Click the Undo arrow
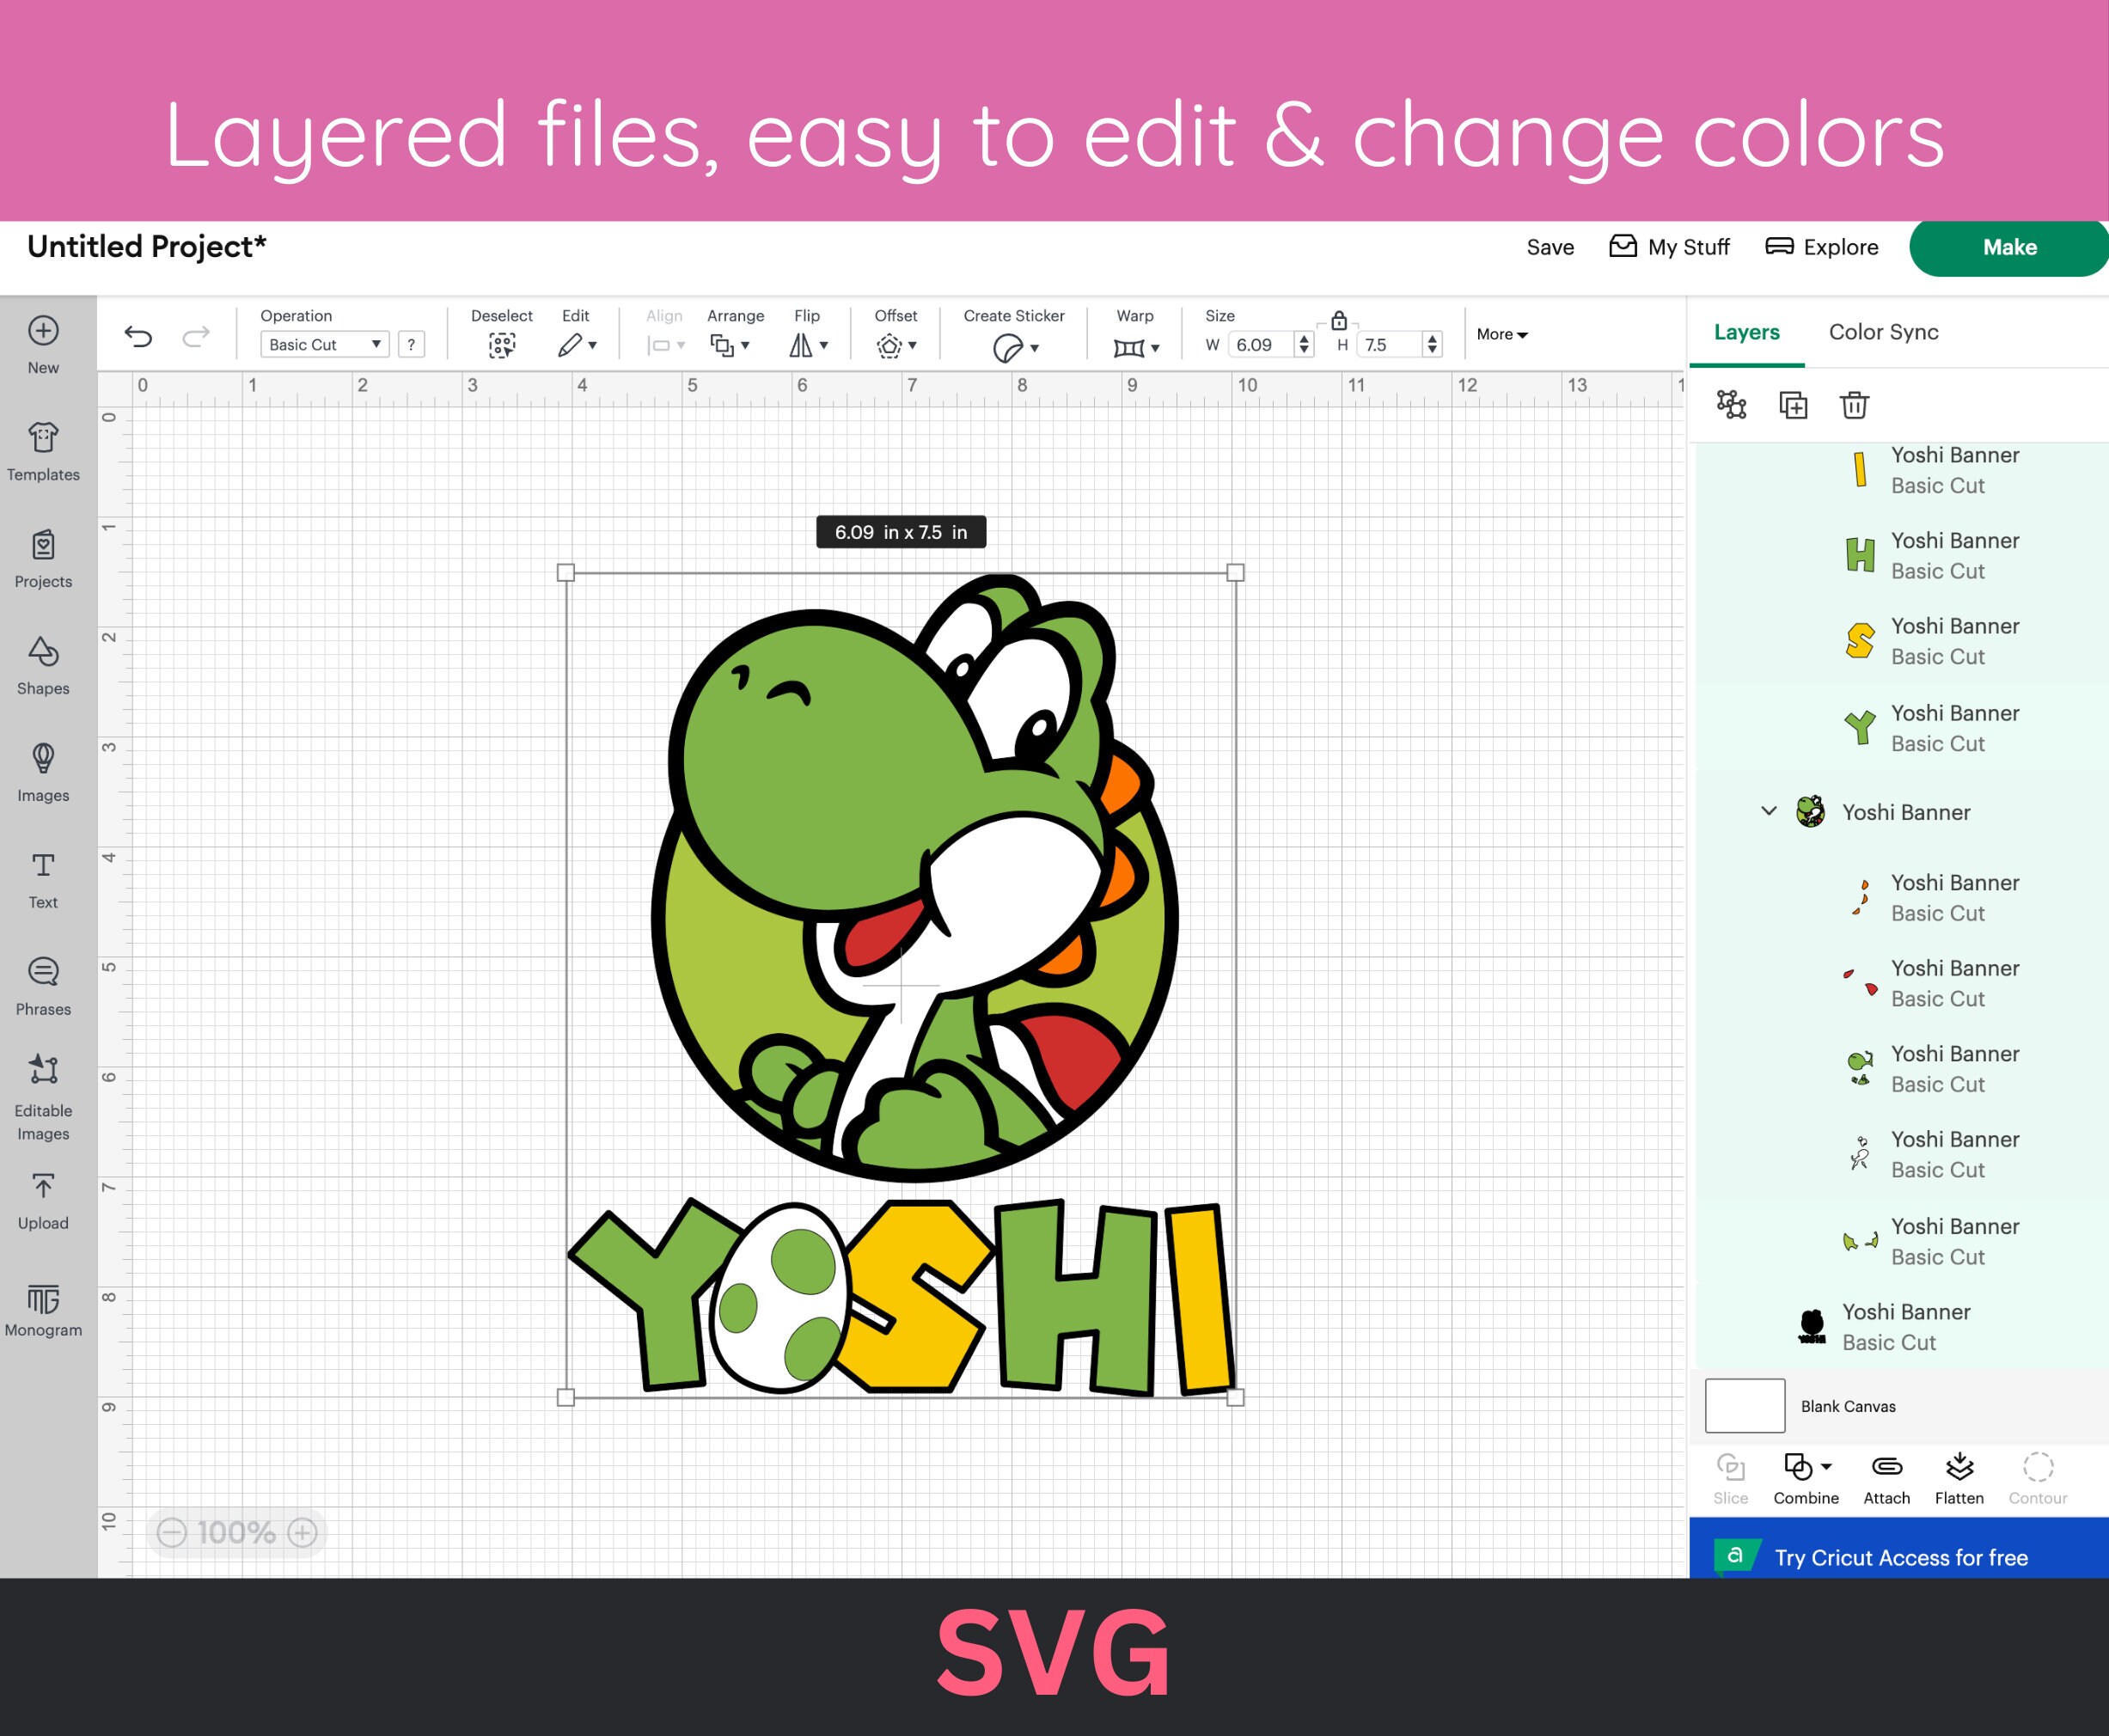The height and width of the screenshot is (1736, 2109). tap(140, 335)
